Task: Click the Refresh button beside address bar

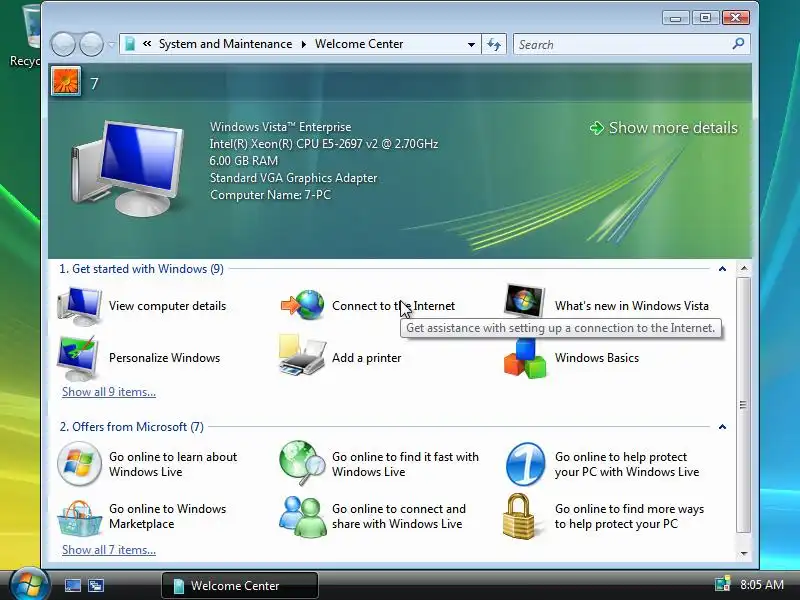Action: coord(494,44)
